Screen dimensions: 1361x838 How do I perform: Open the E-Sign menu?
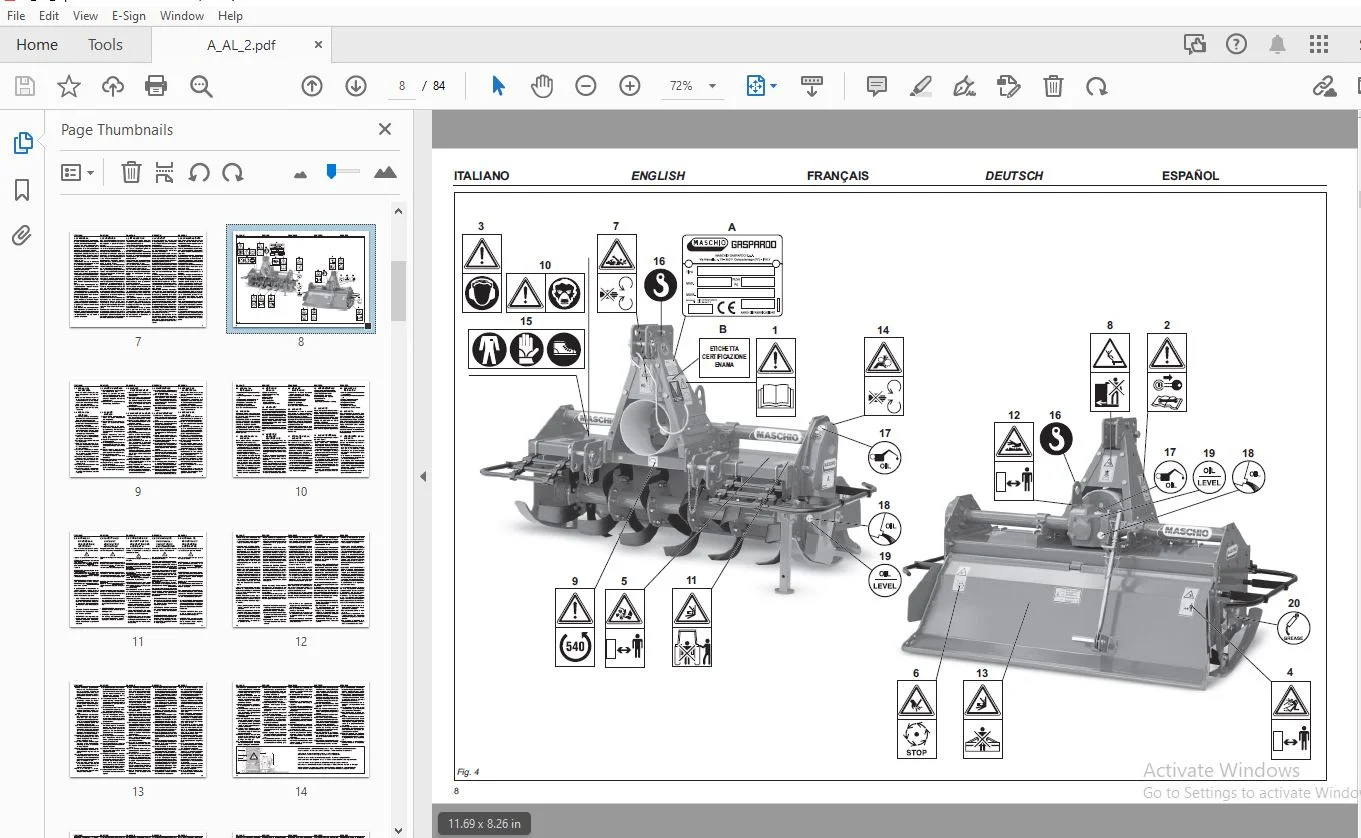(129, 15)
